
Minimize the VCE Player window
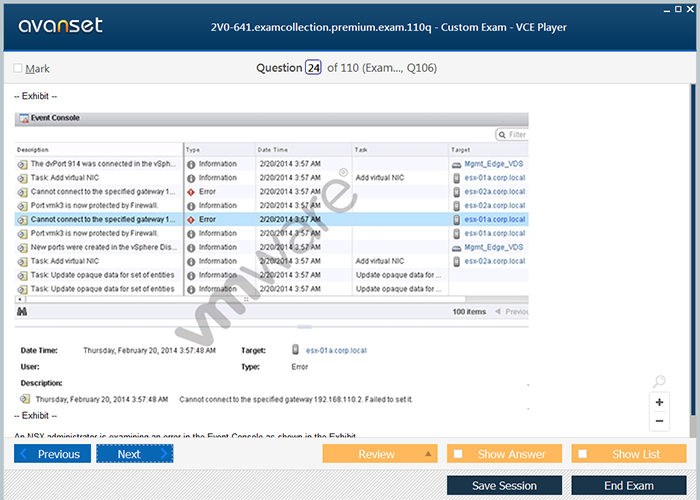667,9
